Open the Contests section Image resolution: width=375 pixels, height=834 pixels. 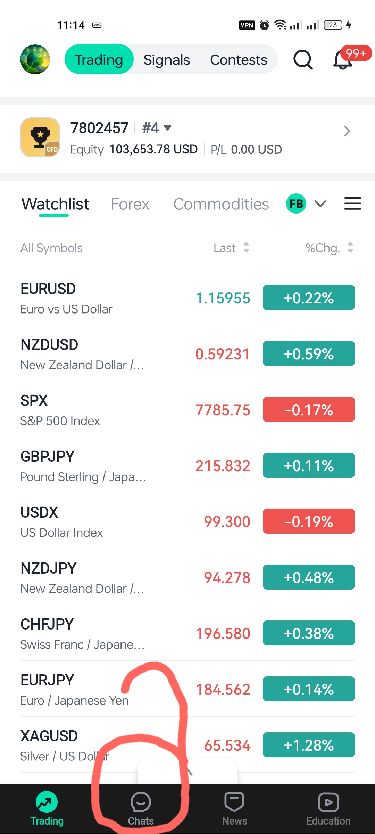pos(238,60)
